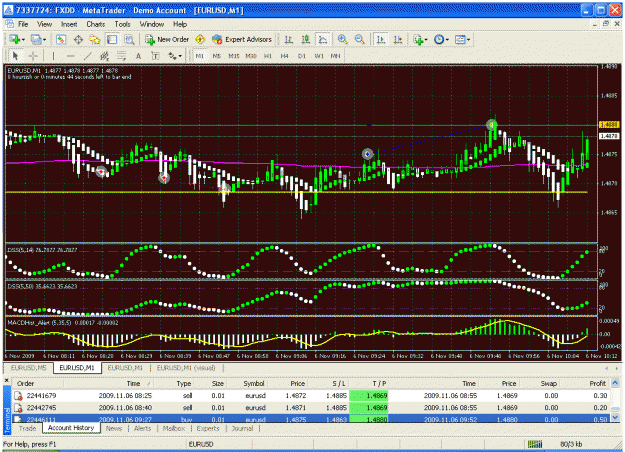Open the News terminal tab
625x452 pixels.
click(114, 428)
